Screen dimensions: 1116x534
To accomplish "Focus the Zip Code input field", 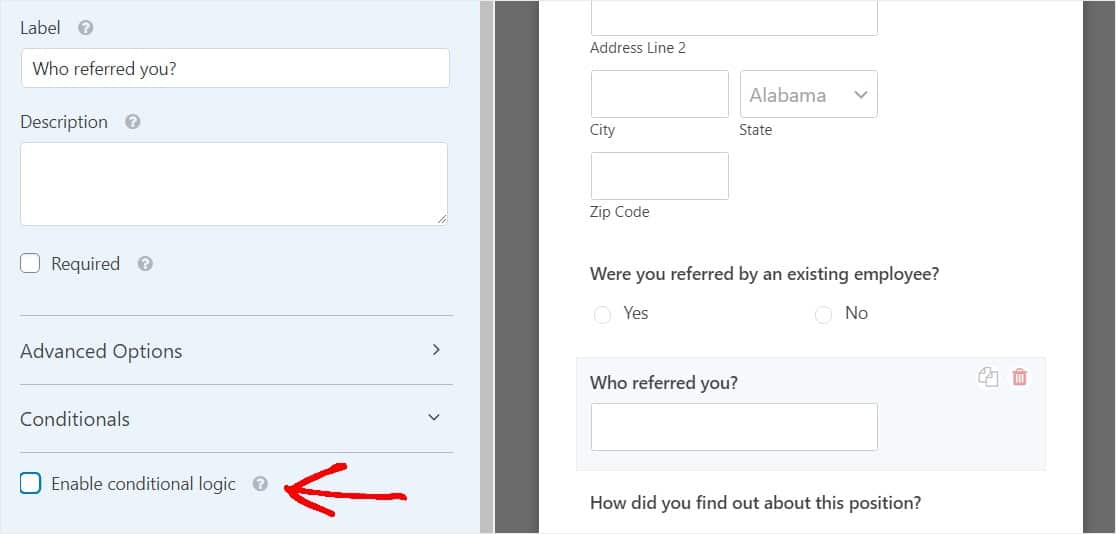I will click(x=660, y=176).
